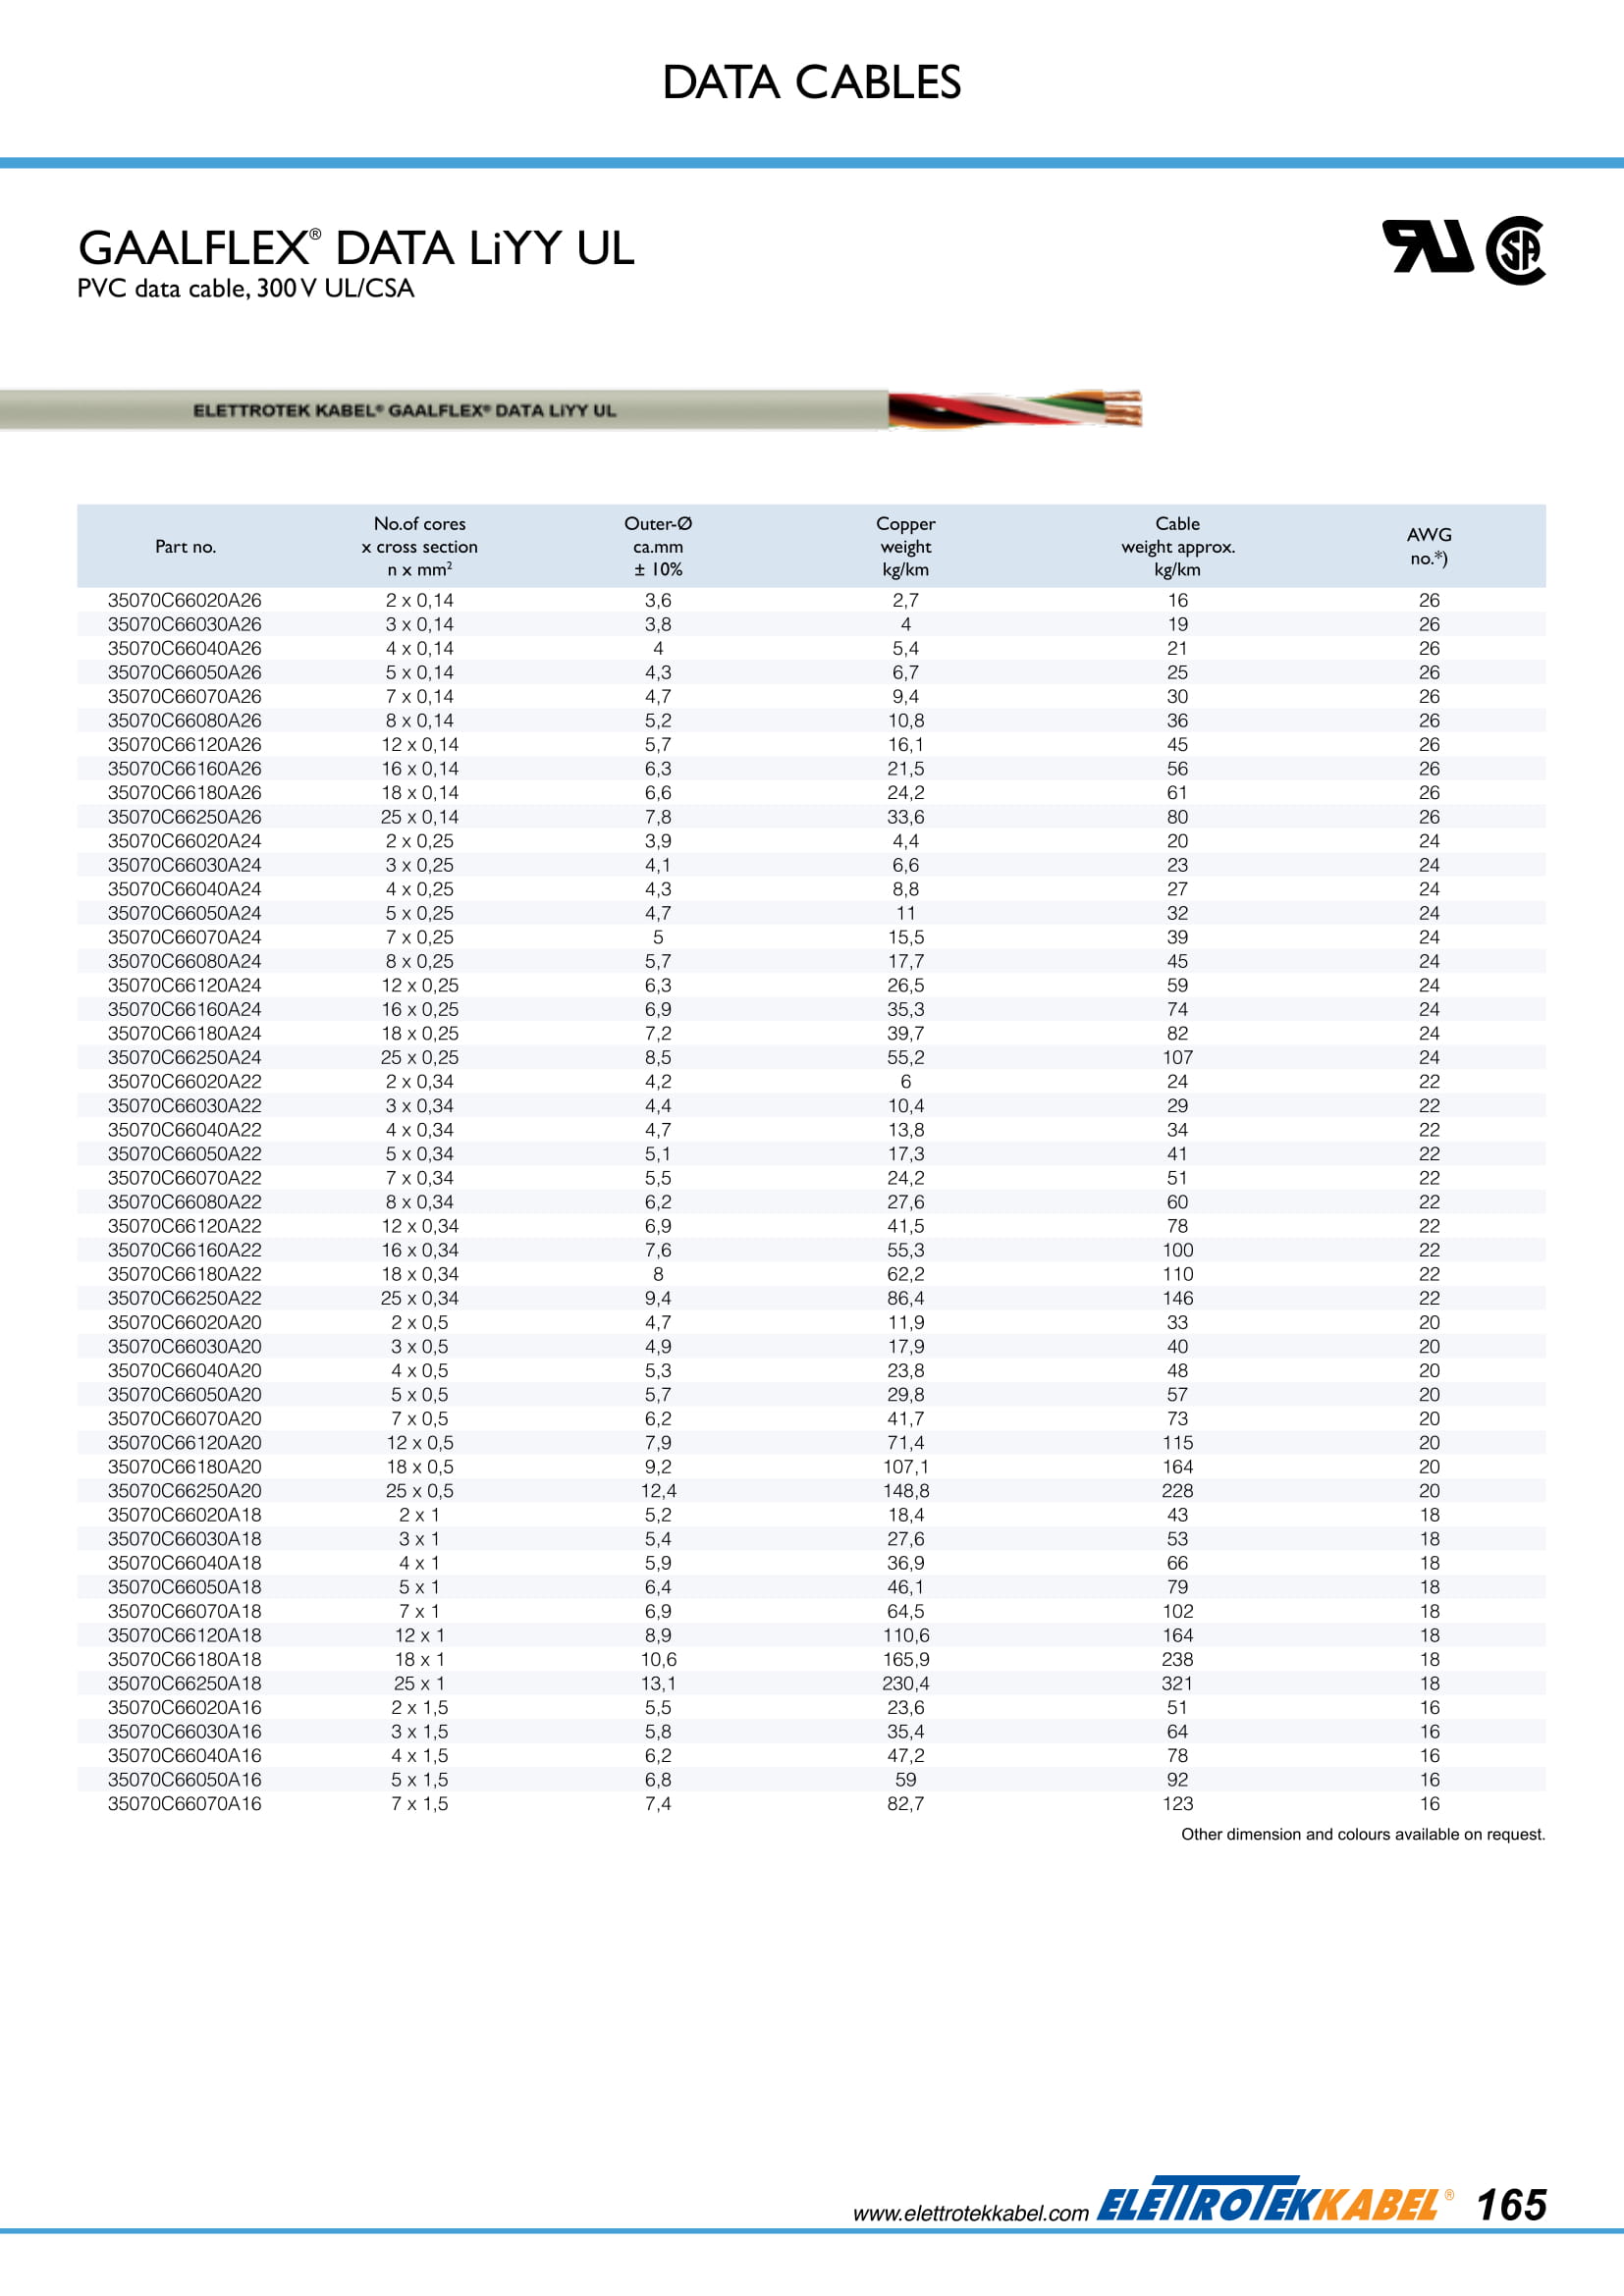Viewport: 1624px width, 2296px height.
Task: Click the 228 cable weight value
Action: pos(1178,1491)
